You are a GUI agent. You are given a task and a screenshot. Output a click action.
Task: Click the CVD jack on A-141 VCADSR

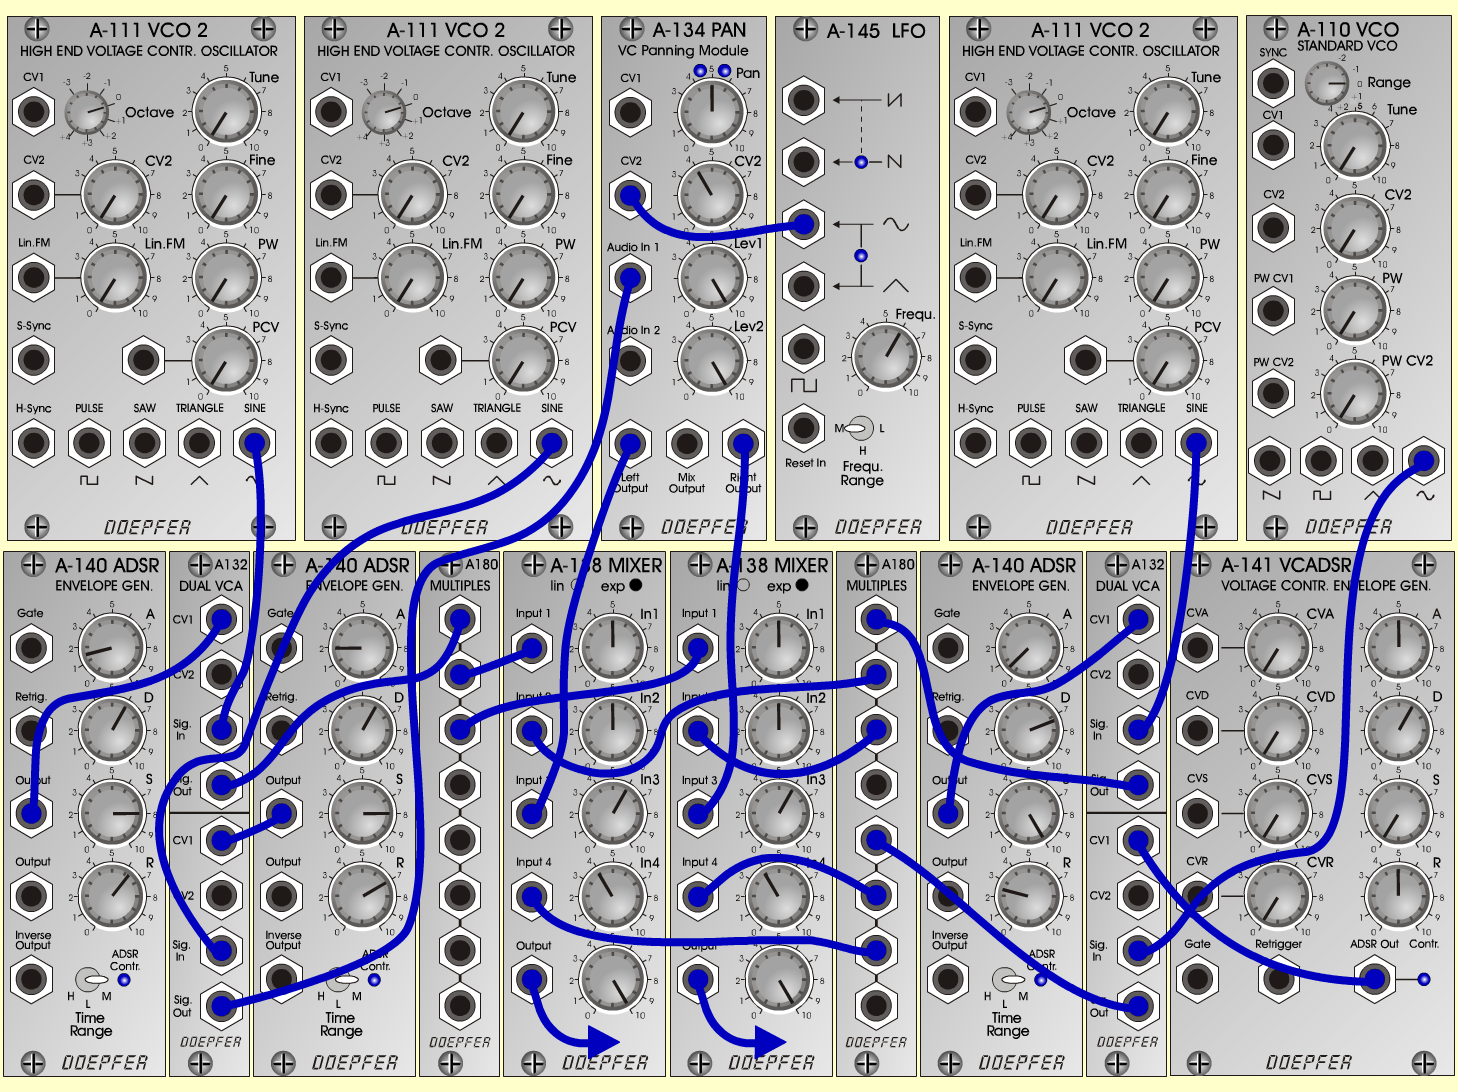1198,730
